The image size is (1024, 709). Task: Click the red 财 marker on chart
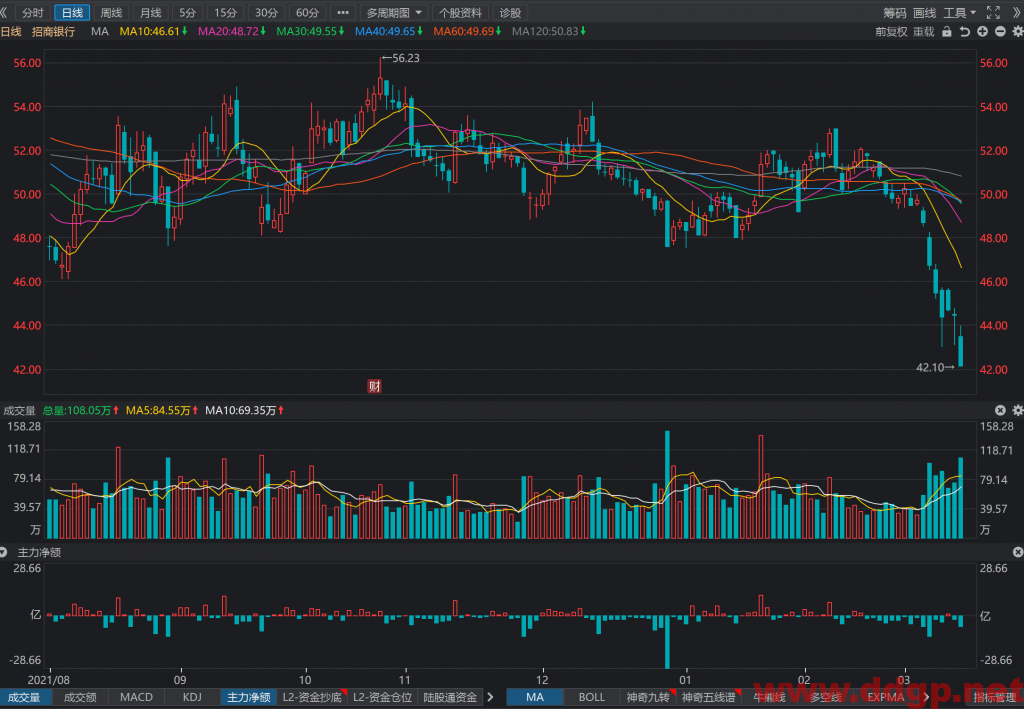[374, 386]
